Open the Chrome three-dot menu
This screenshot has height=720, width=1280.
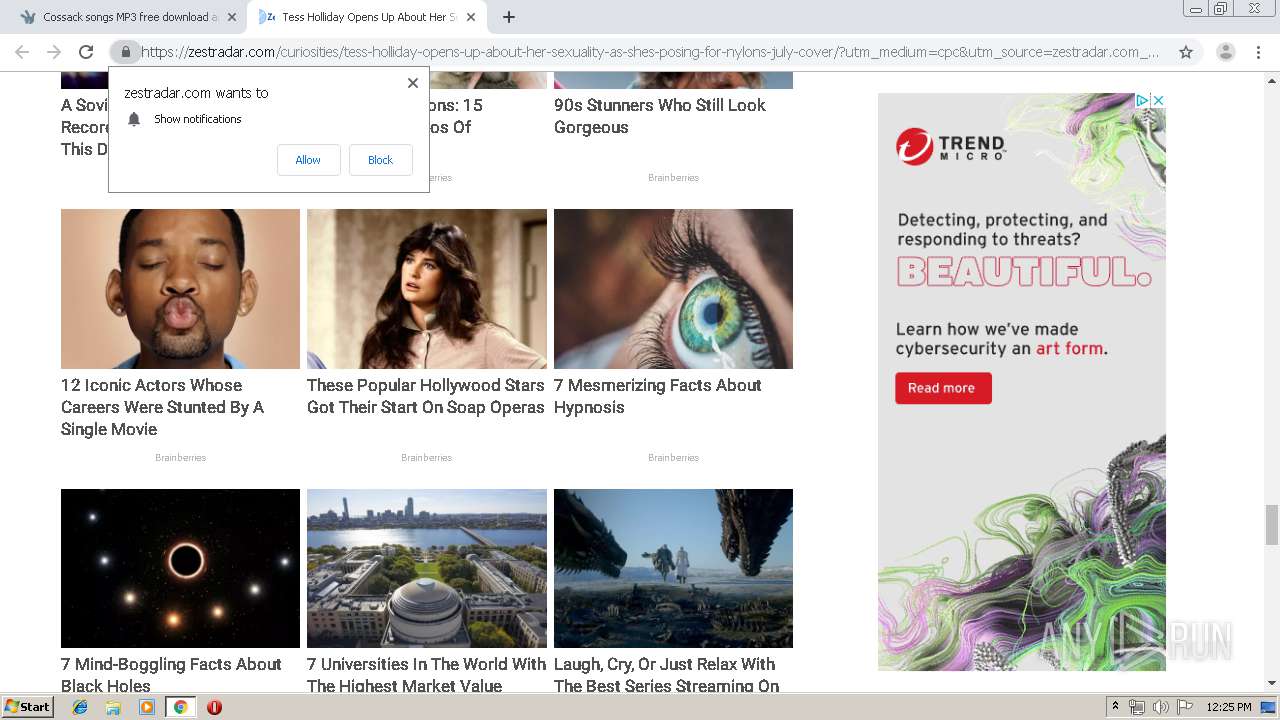coord(1258,52)
